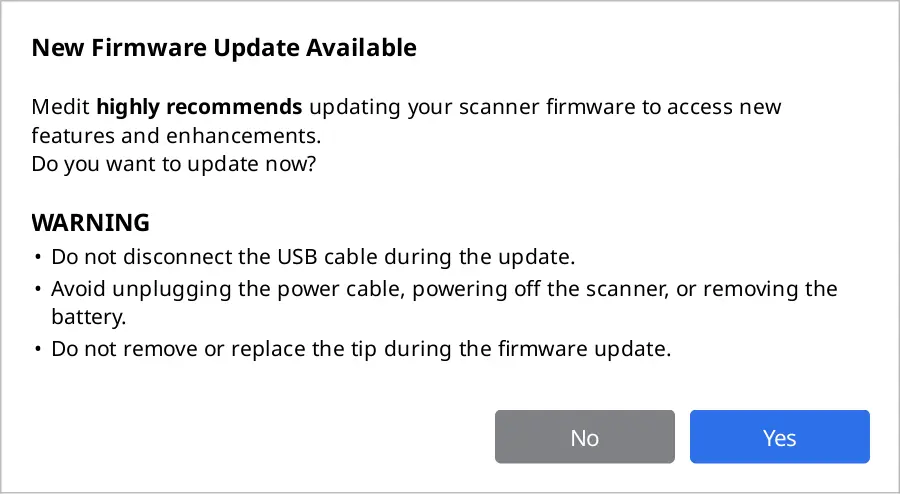
Task: Click 'Do you want to update now?' text
Action: point(174,164)
